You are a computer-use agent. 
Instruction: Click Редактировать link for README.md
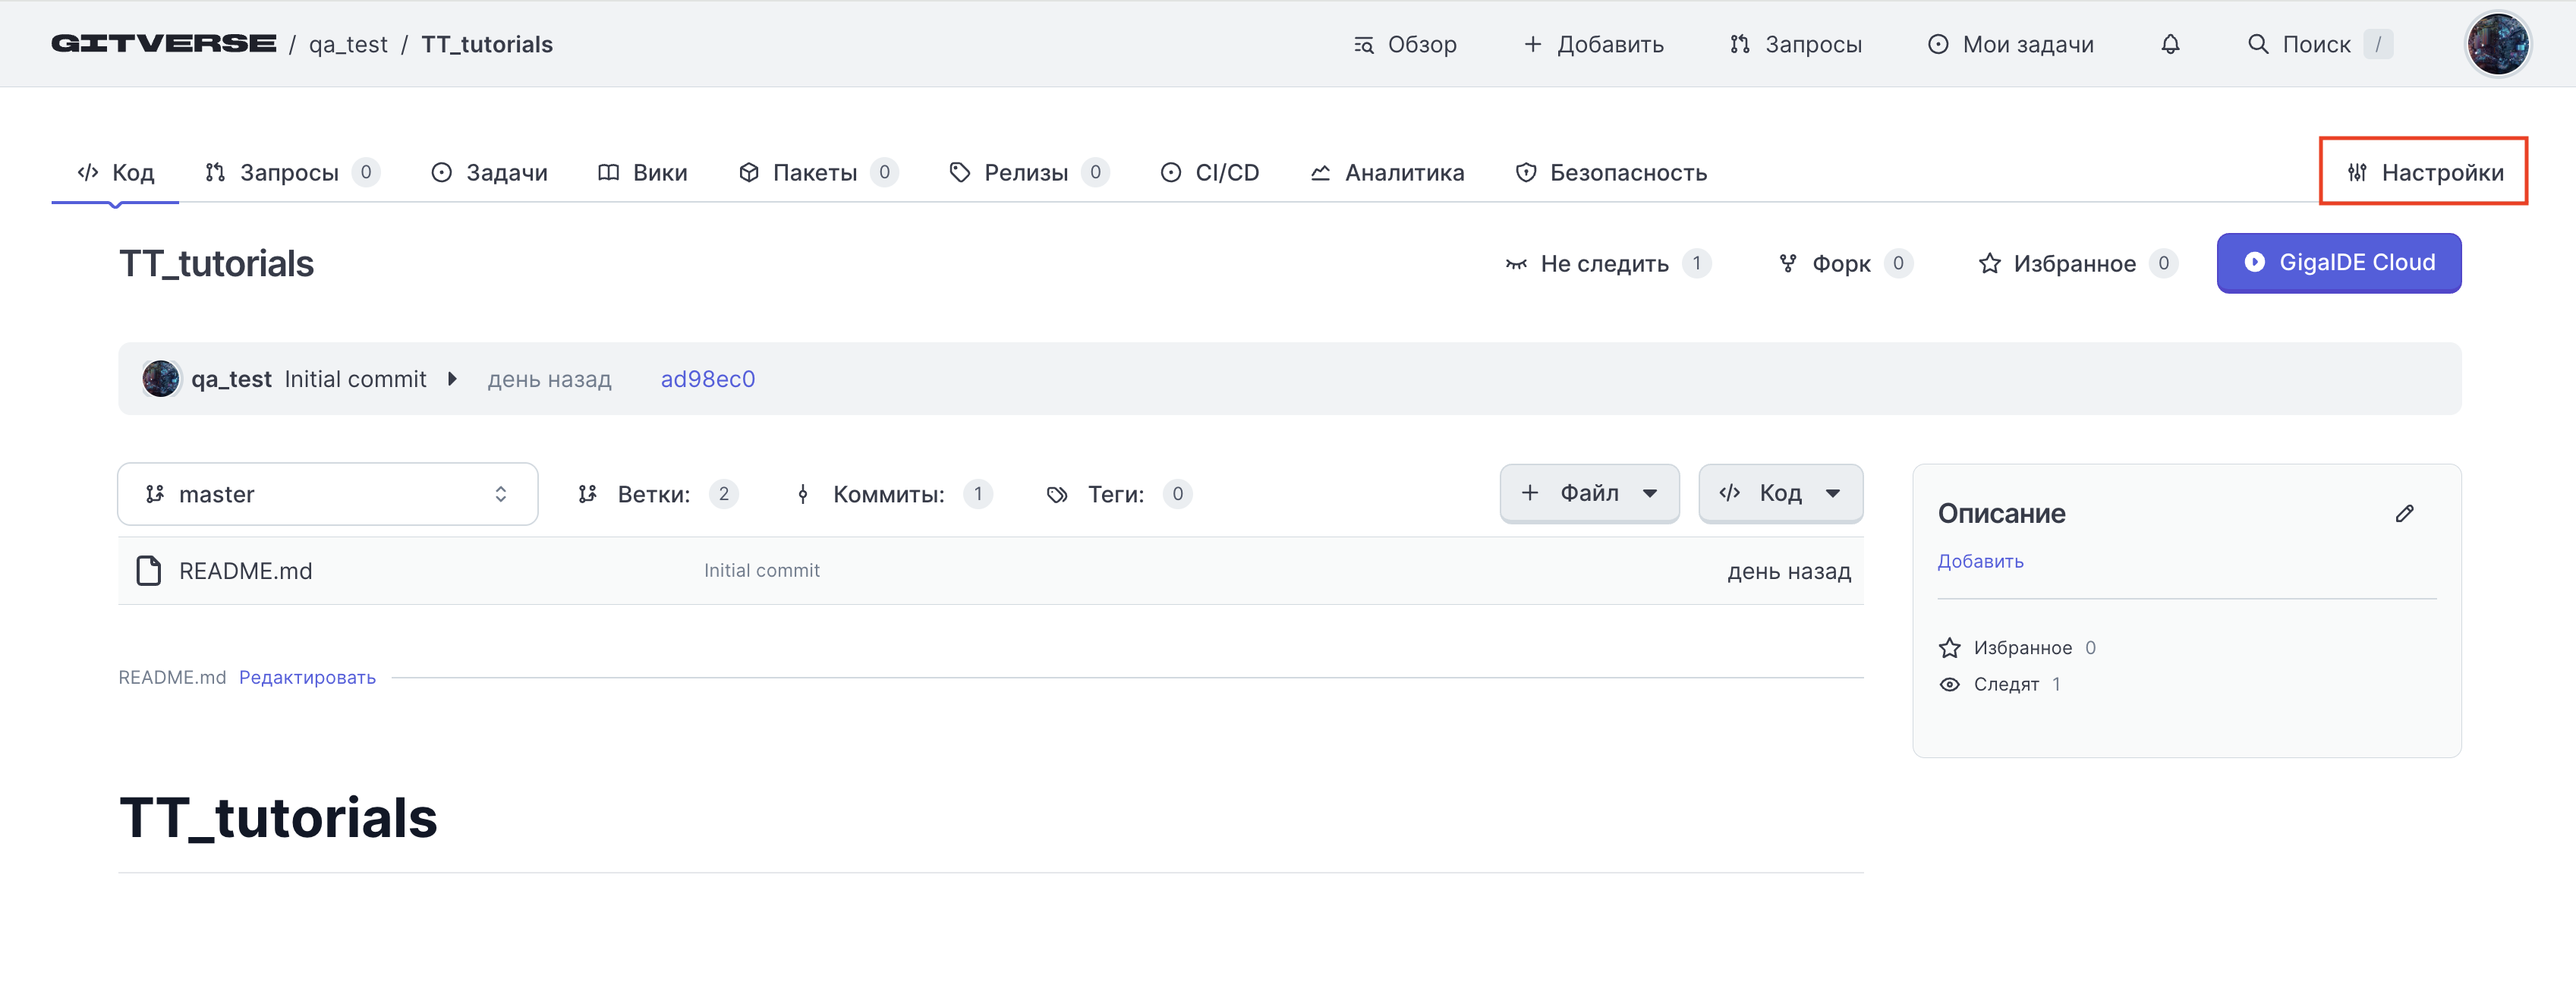tap(307, 677)
